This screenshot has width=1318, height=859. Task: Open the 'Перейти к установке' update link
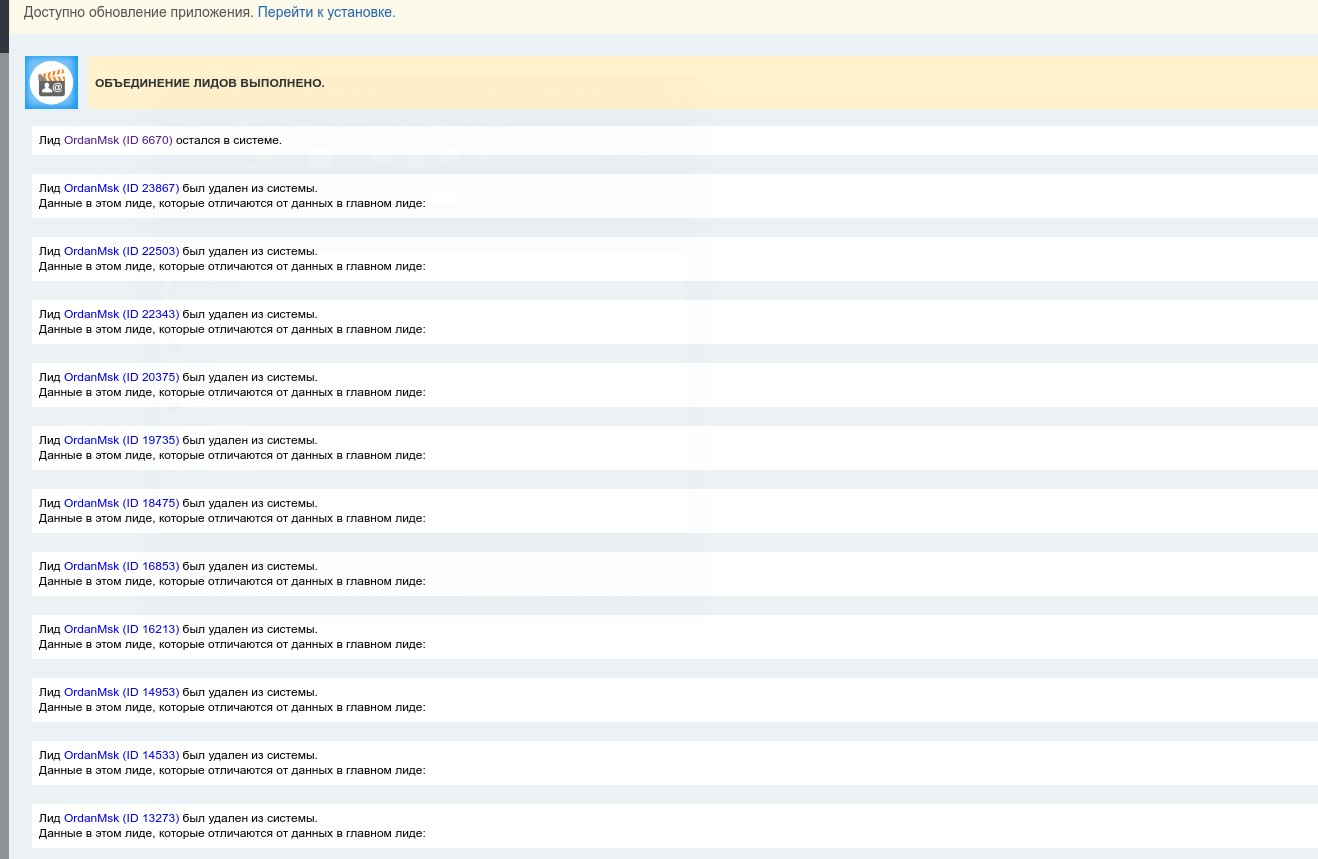click(x=326, y=12)
